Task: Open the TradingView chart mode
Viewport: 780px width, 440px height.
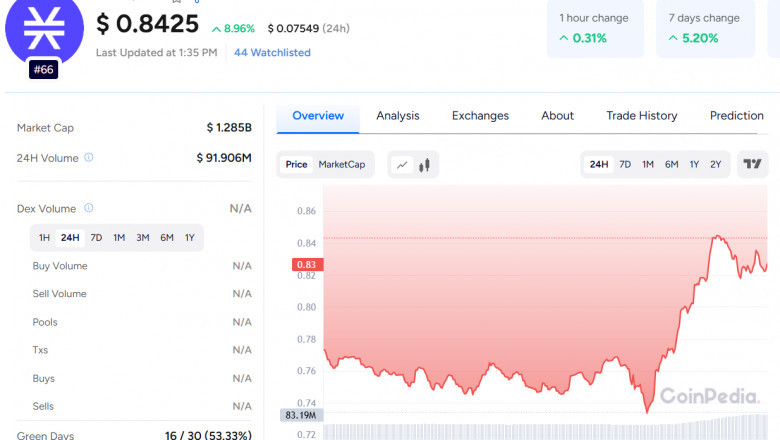Action: click(752, 164)
